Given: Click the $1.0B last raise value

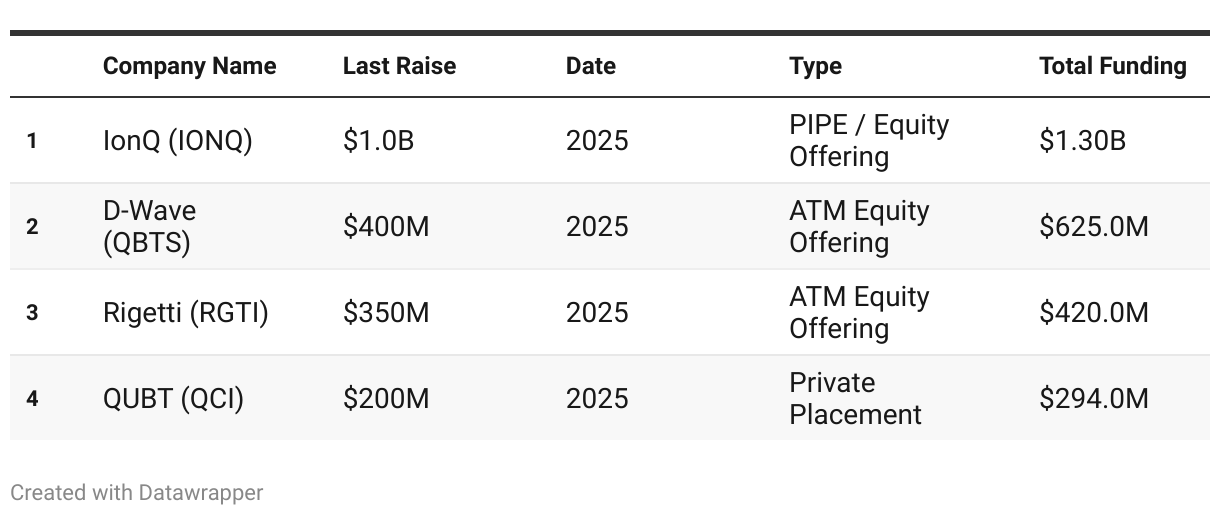Looking at the screenshot, I should coord(378,141).
